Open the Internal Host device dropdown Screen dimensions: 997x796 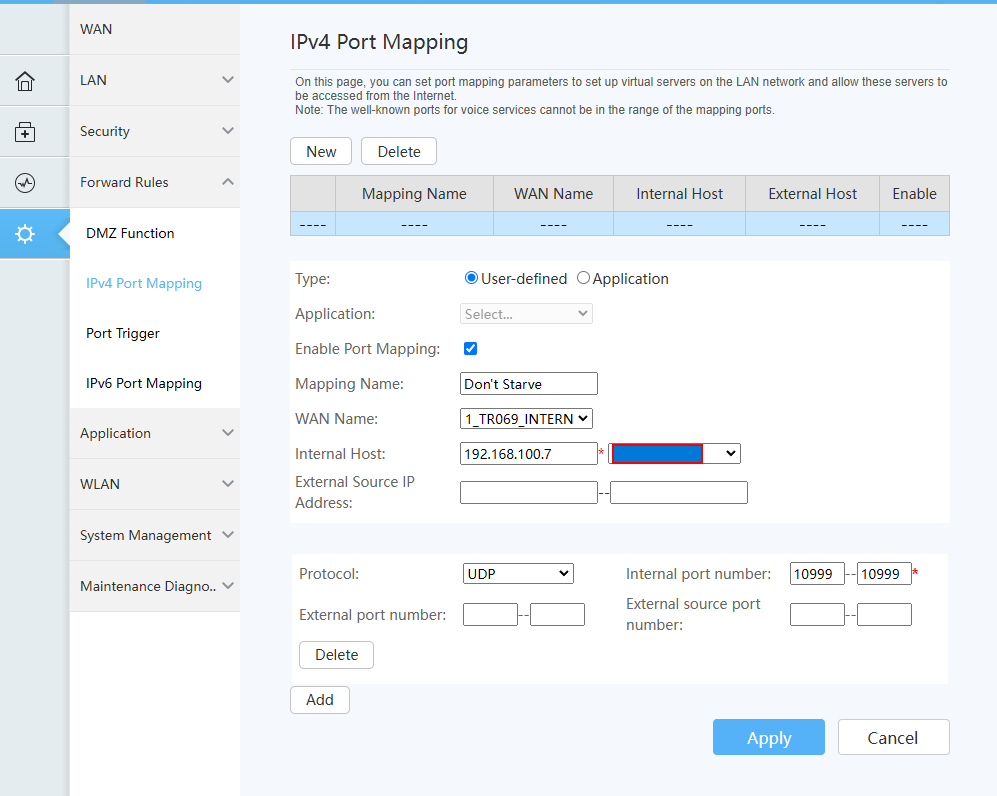675,454
